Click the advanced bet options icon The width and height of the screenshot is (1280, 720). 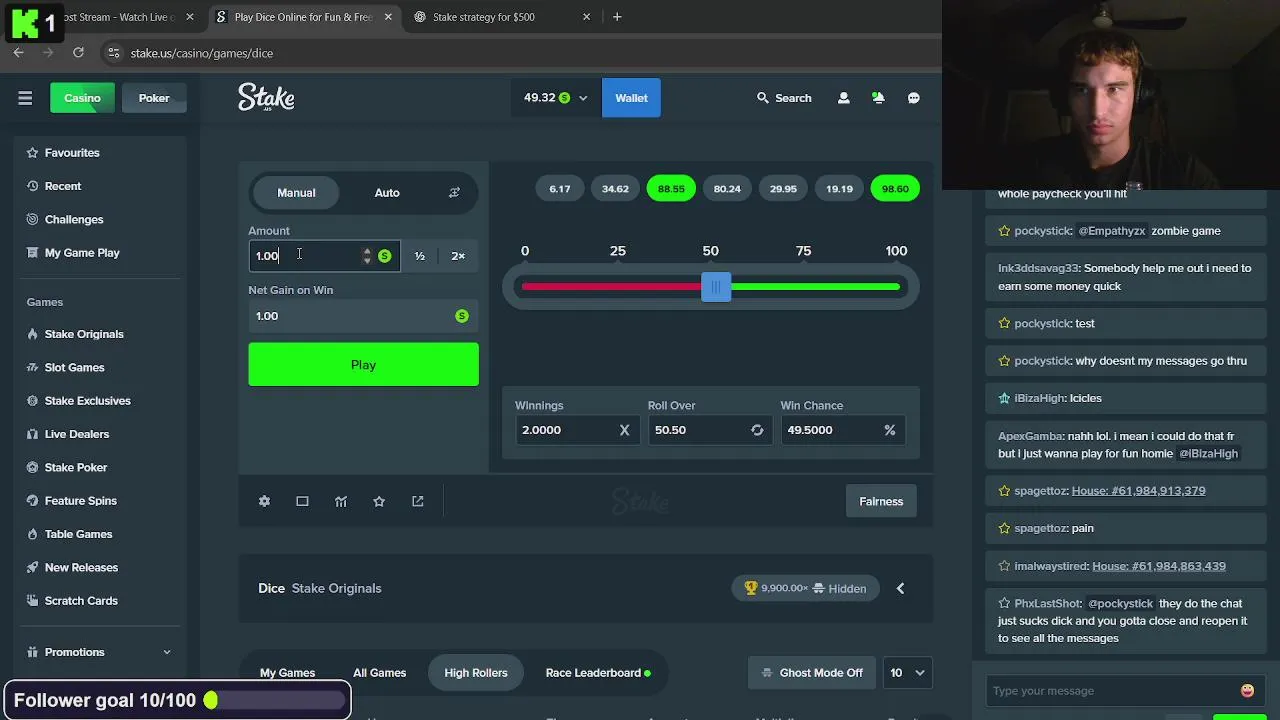click(x=454, y=192)
